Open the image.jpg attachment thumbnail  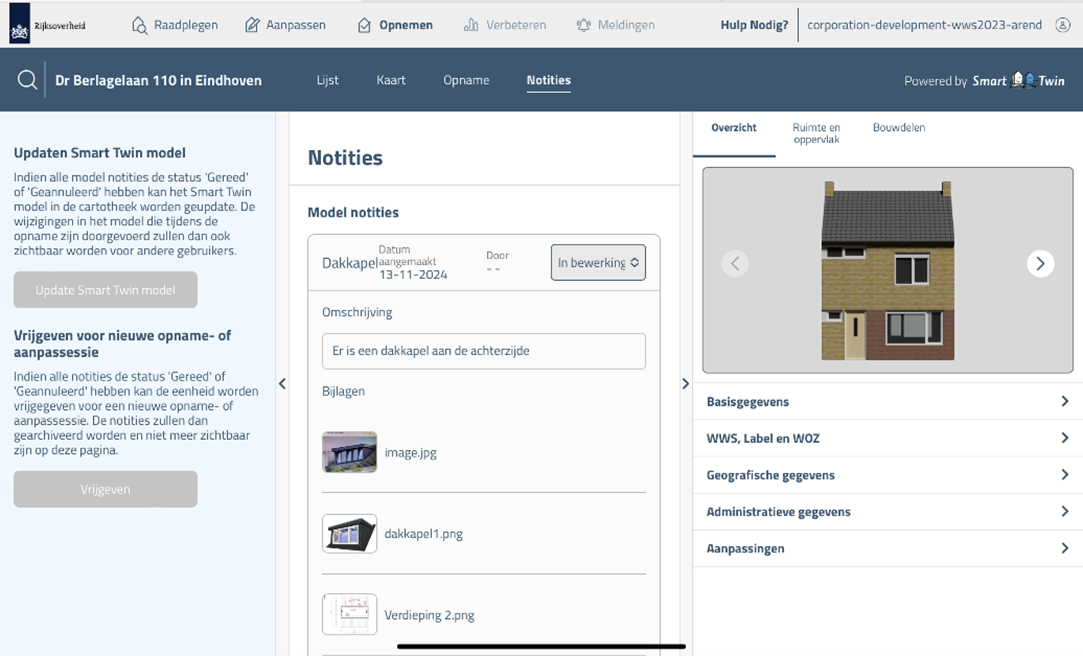click(349, 452)
